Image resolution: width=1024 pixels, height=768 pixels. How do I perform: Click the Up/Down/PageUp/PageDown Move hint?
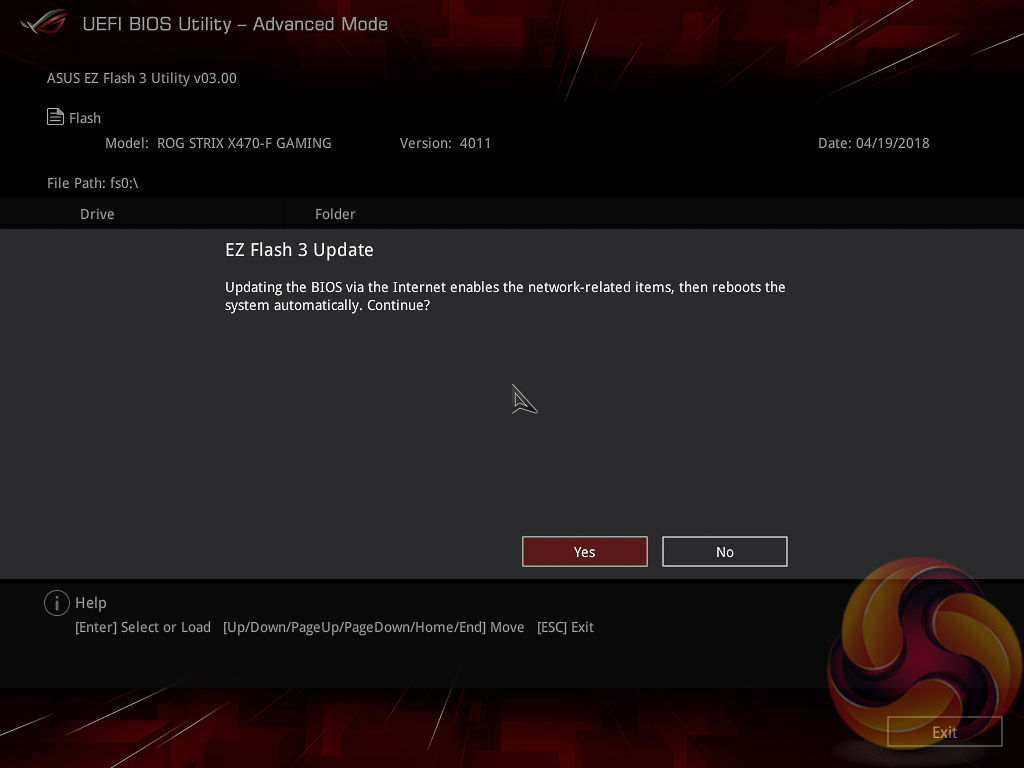click(x=374, y=627)
